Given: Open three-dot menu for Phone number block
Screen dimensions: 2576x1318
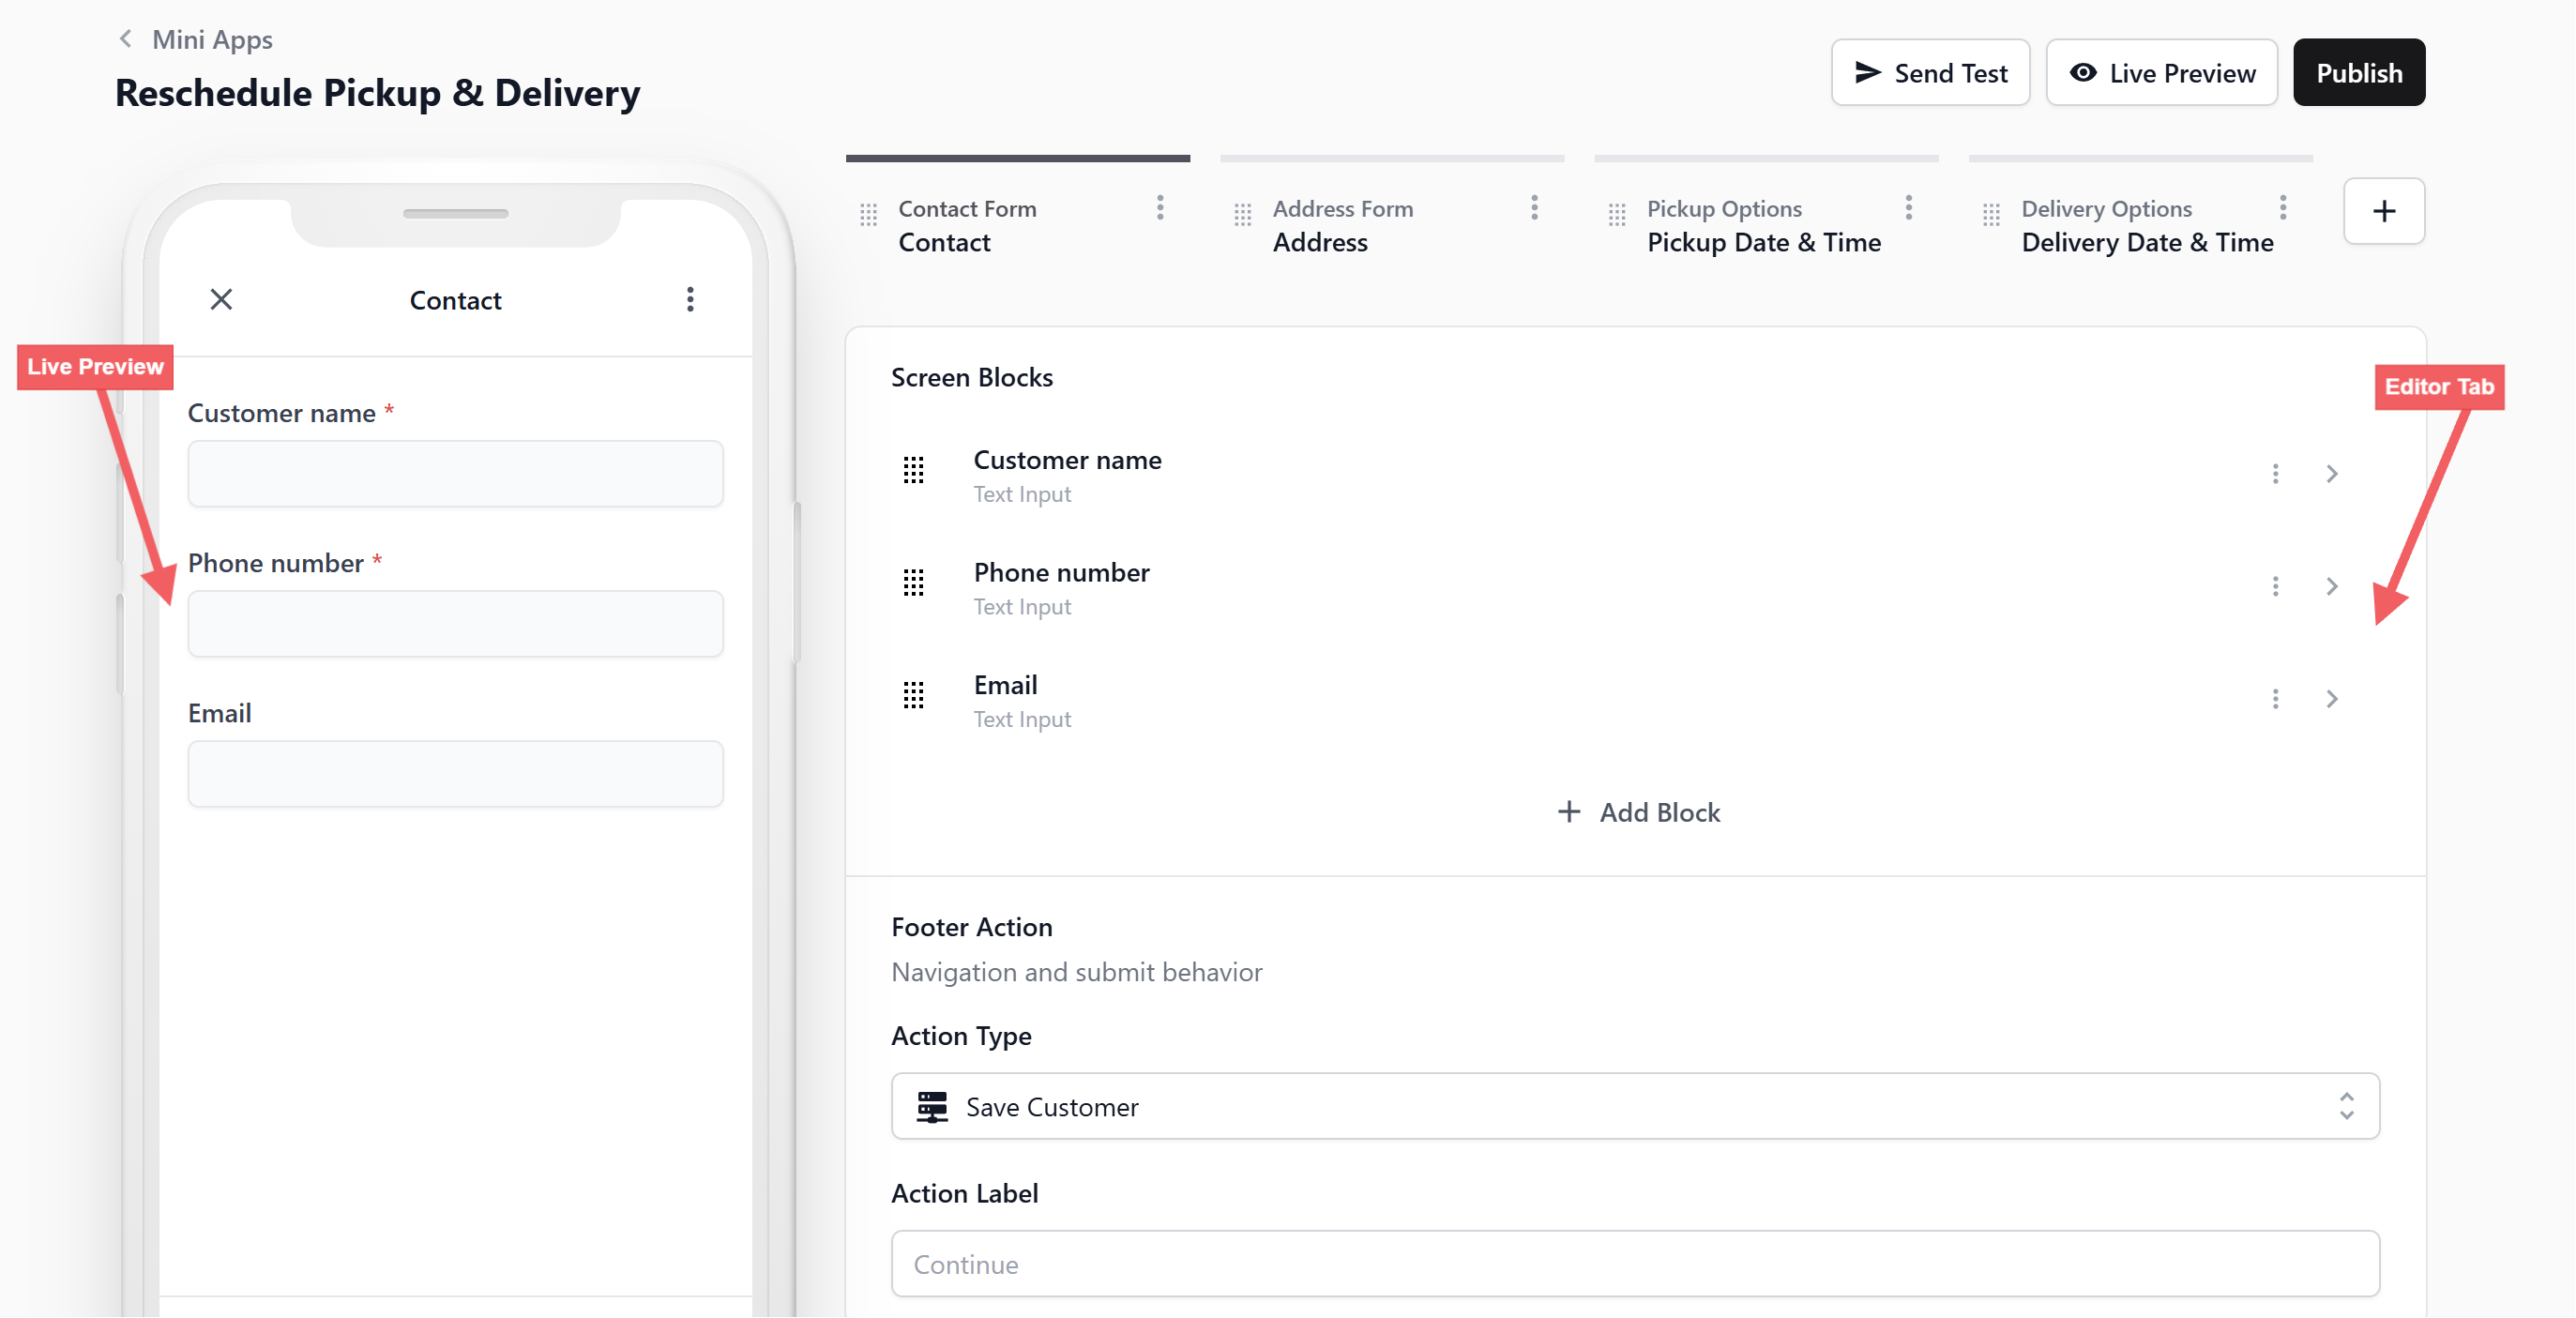Looking at the screenshot, I should tap(2275, 587).
